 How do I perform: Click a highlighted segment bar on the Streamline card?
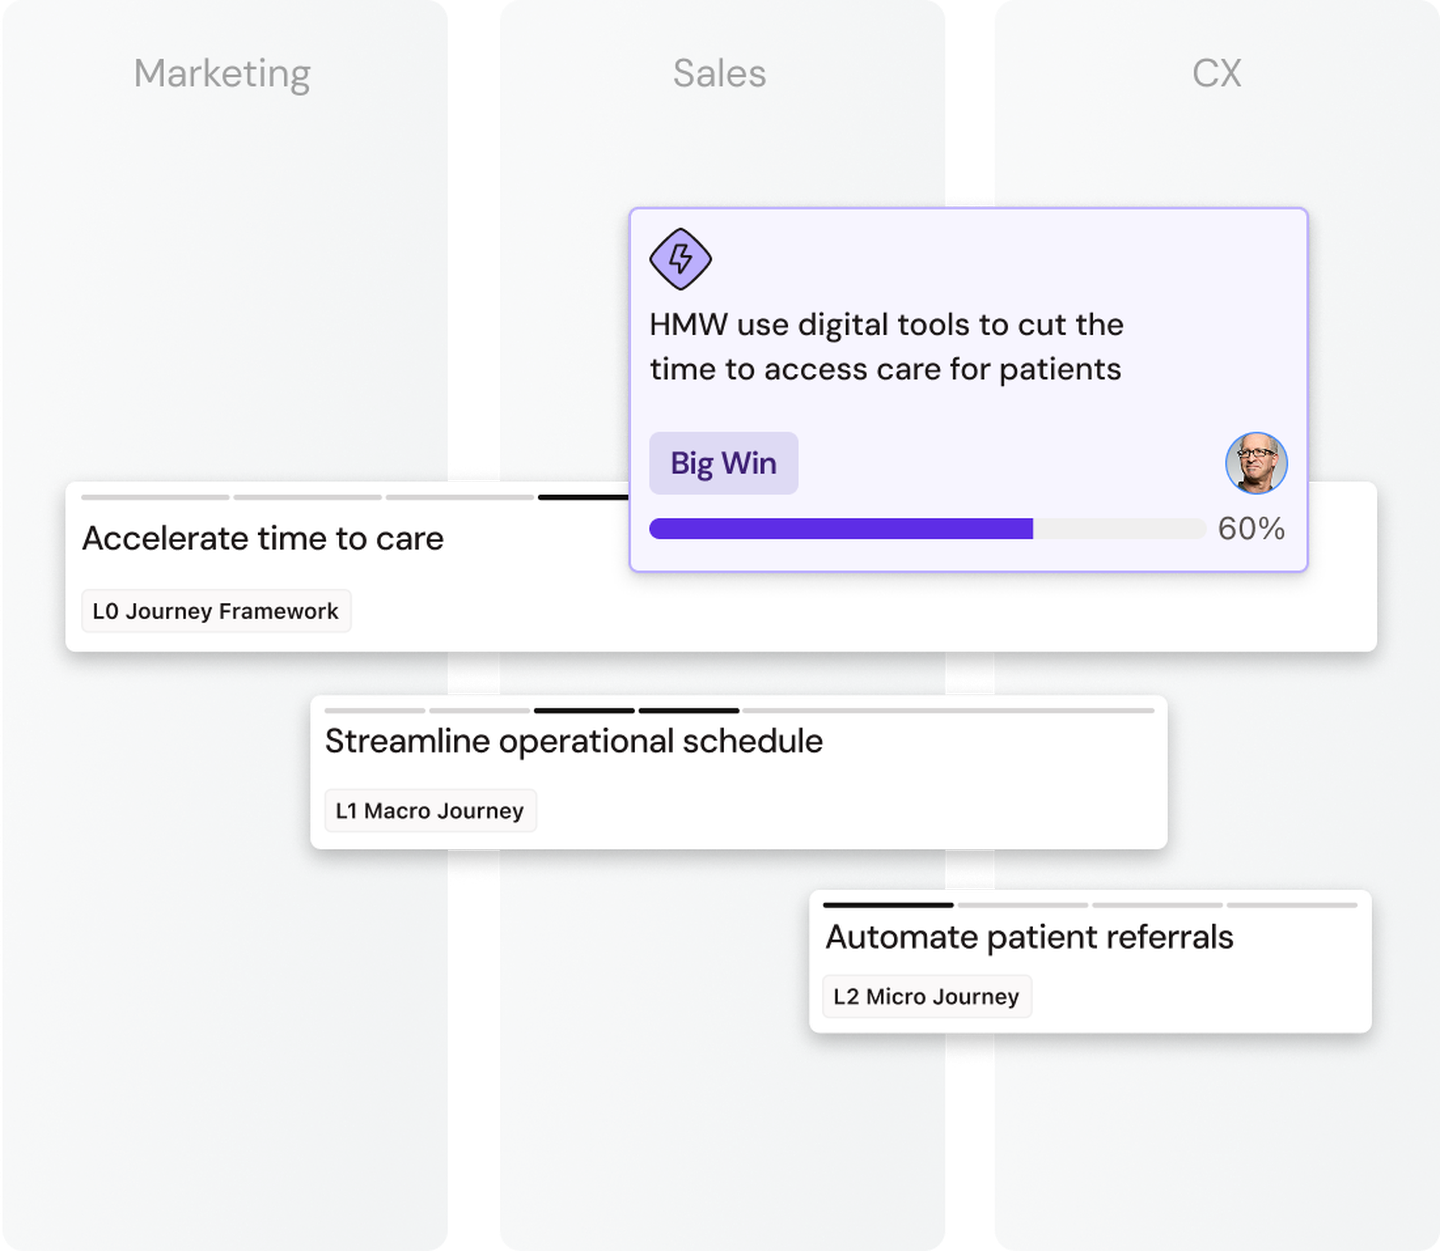point(583,710)
